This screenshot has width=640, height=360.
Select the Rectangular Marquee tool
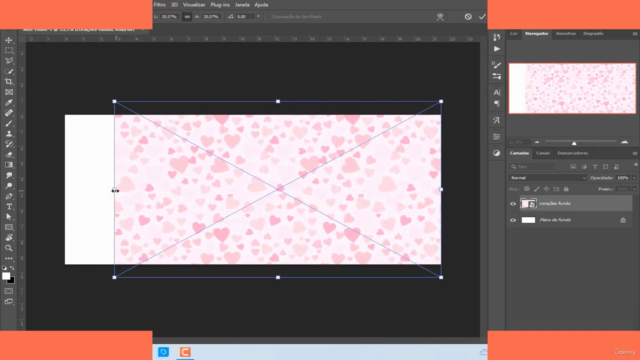coord(9,51)
